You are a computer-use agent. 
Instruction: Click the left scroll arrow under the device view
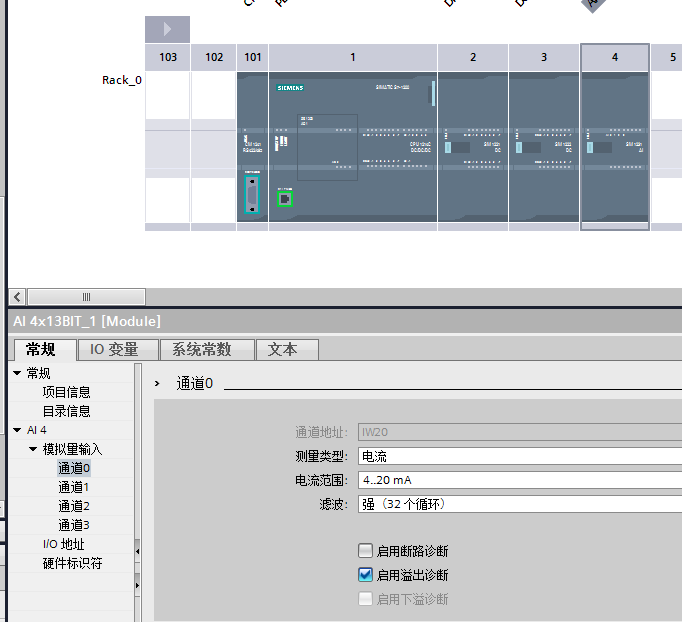click(x=17, y=297)
